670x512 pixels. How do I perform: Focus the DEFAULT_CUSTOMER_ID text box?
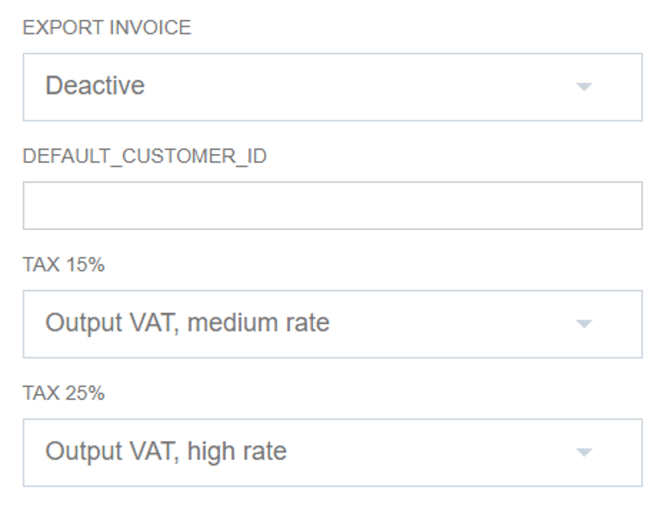click(332, 206)
